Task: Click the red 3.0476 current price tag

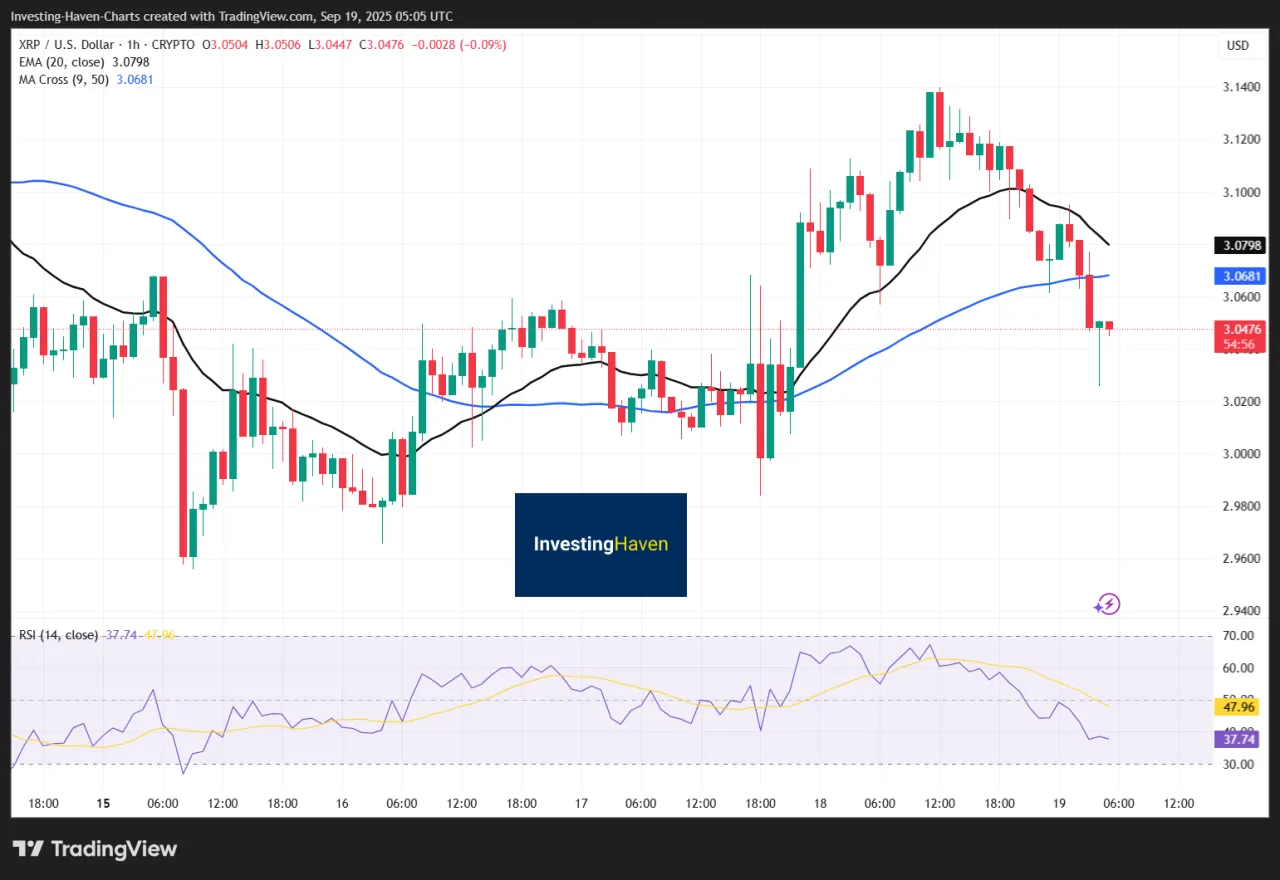Action: (x=1238, y=329)
